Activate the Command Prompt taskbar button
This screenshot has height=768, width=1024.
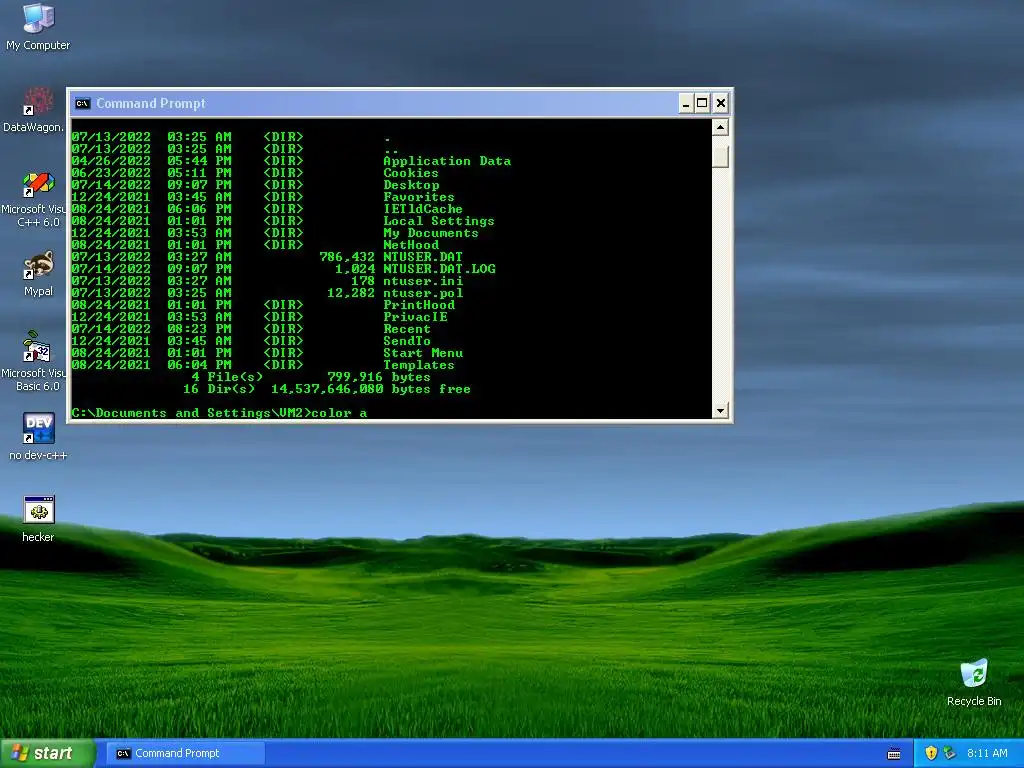(185, 753)
